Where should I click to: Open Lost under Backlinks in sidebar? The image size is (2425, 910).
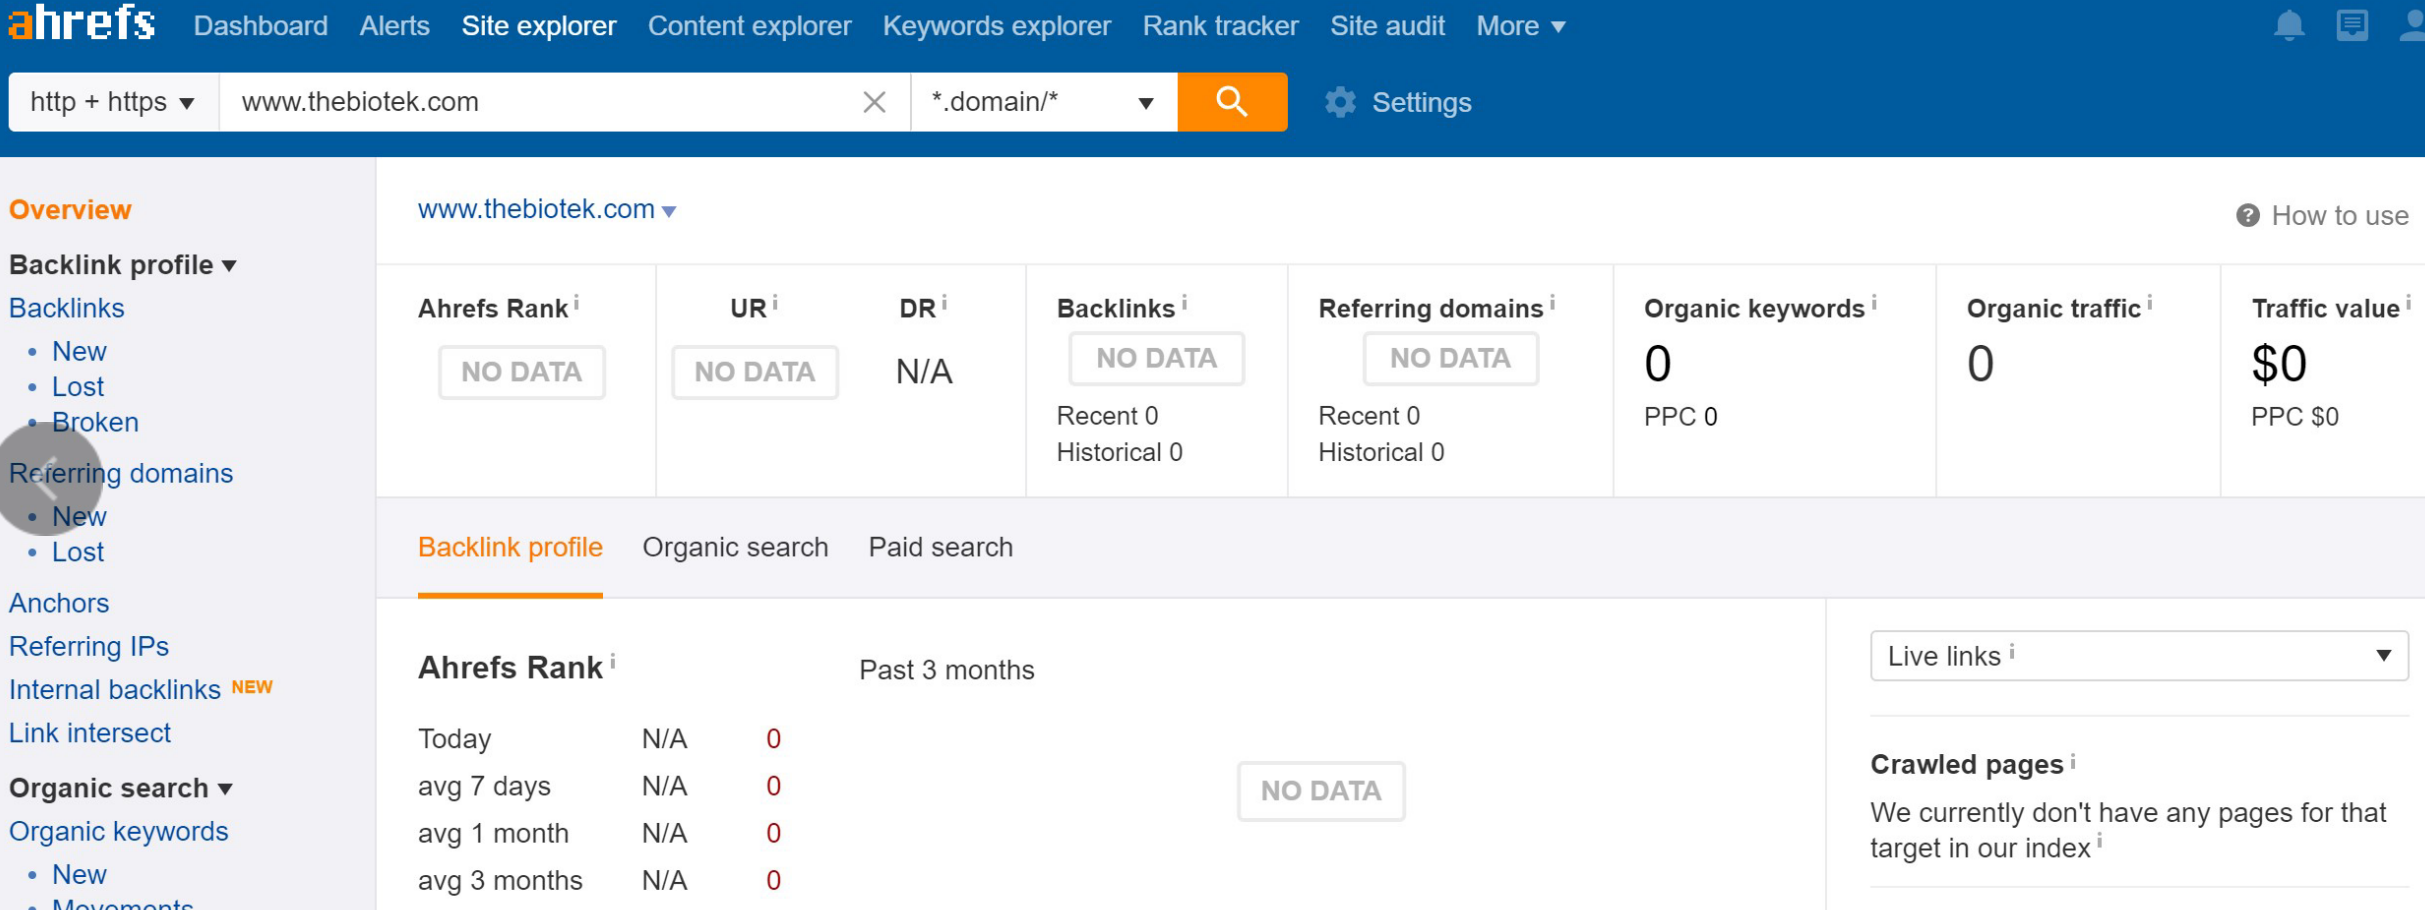tap(78, 387)
